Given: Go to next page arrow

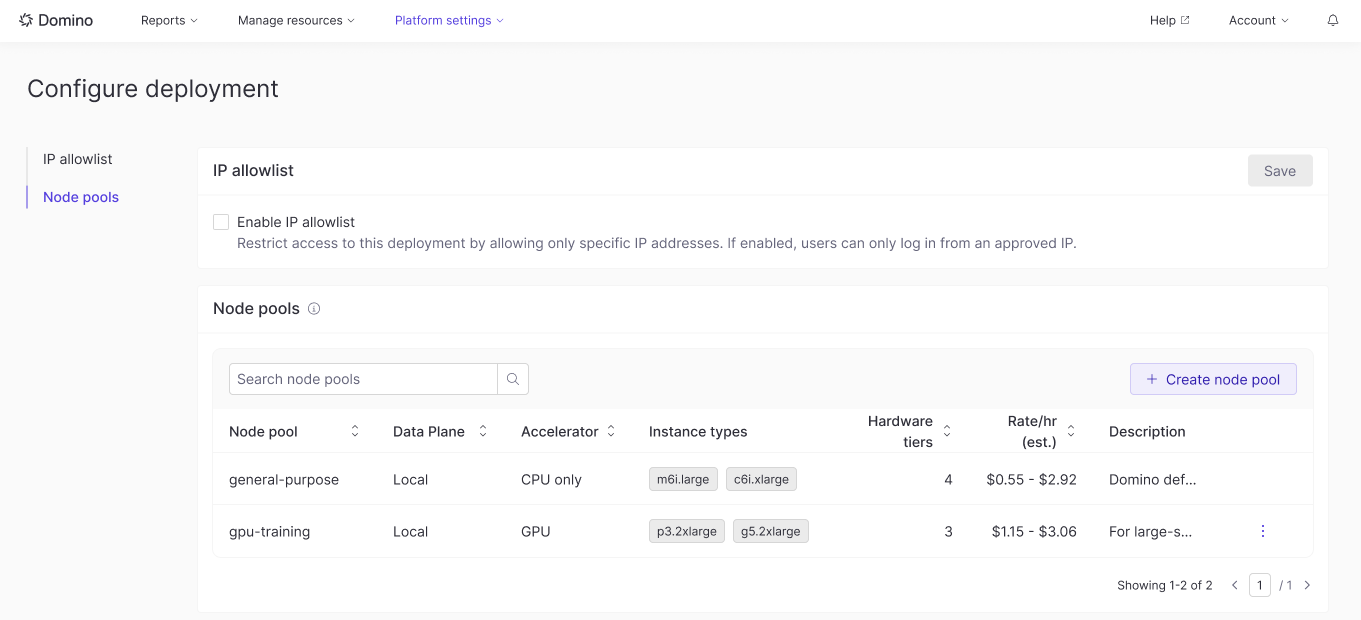Looking at the screenshot, I should coord(1307,585).
